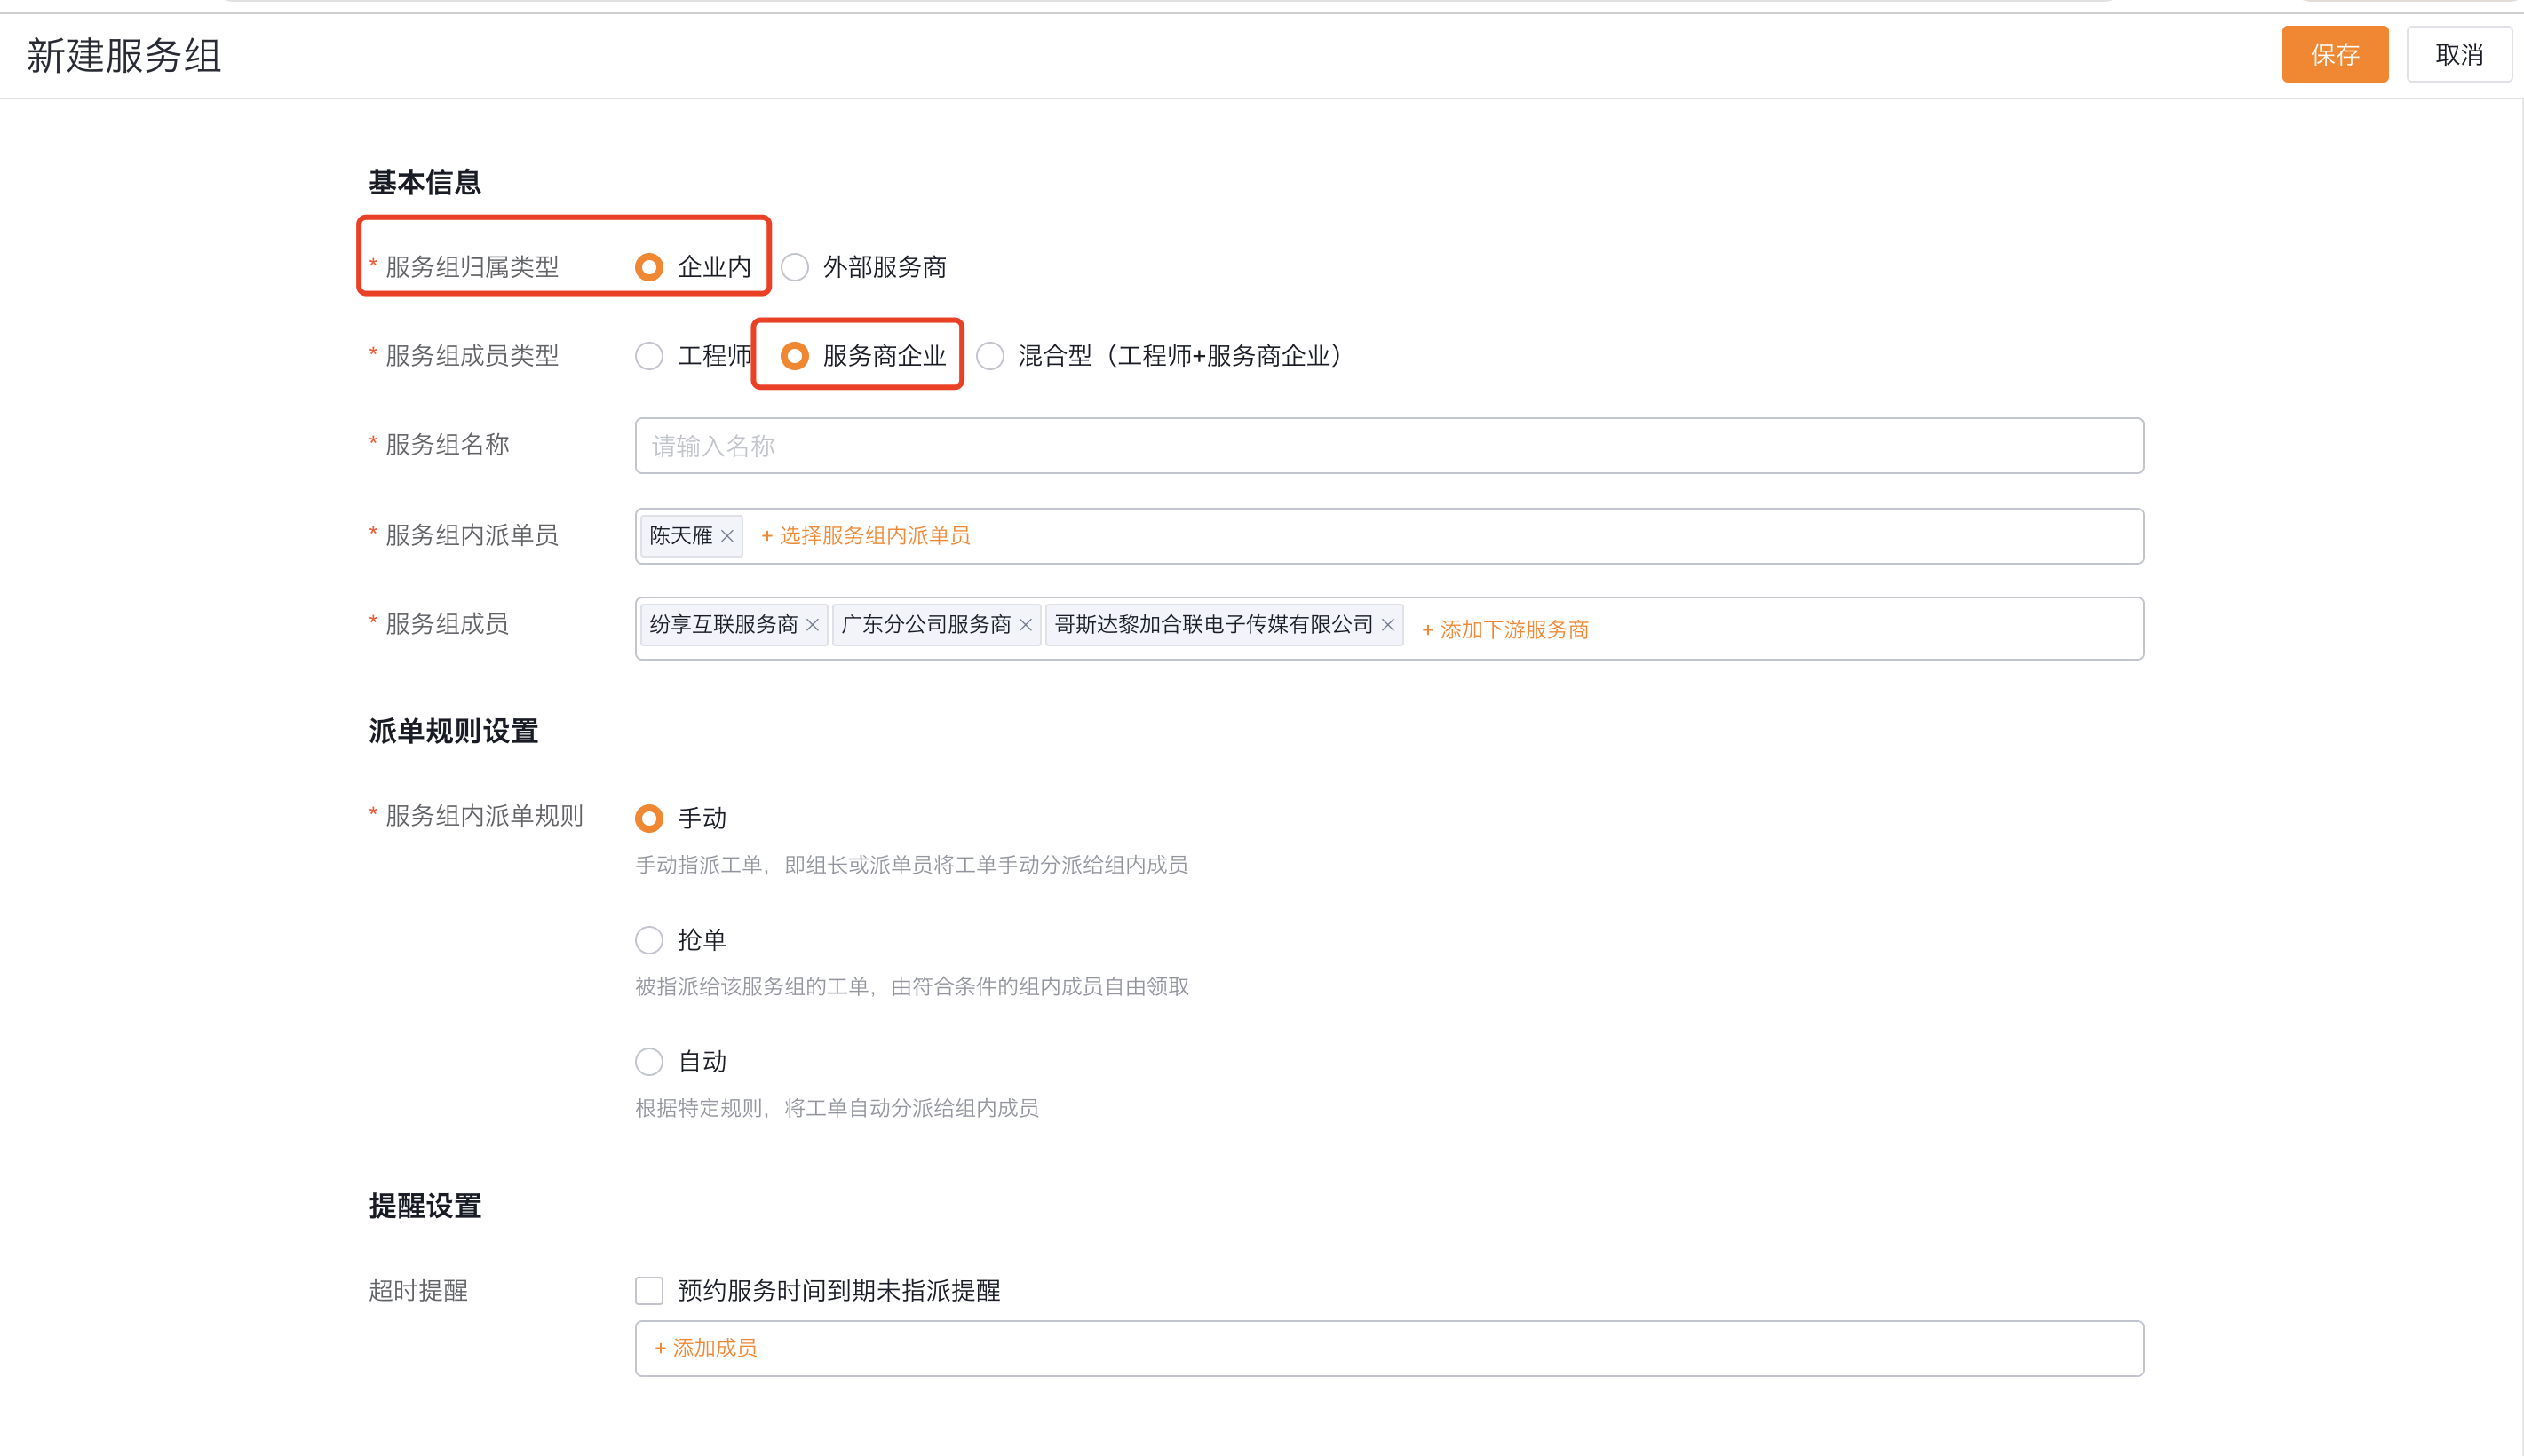The width and height of the screenshot is (2524, 1456).
Task: Click the 陈天雁 tag text
Action: (681, 536)
